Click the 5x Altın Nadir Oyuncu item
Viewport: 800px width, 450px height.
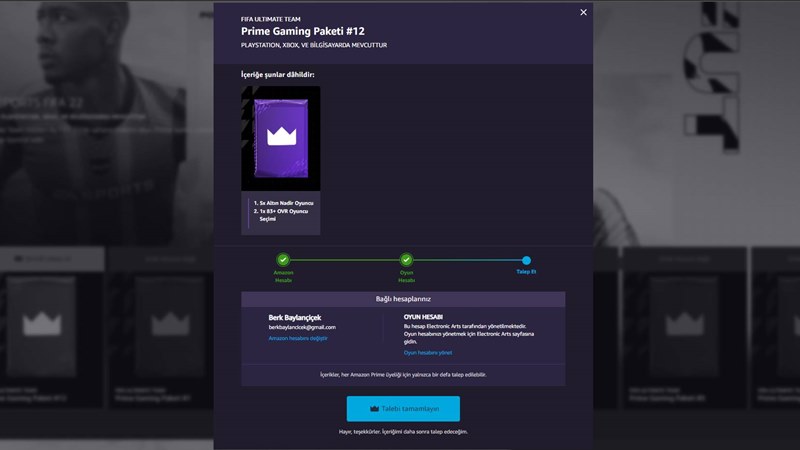(x=284, y=203)
